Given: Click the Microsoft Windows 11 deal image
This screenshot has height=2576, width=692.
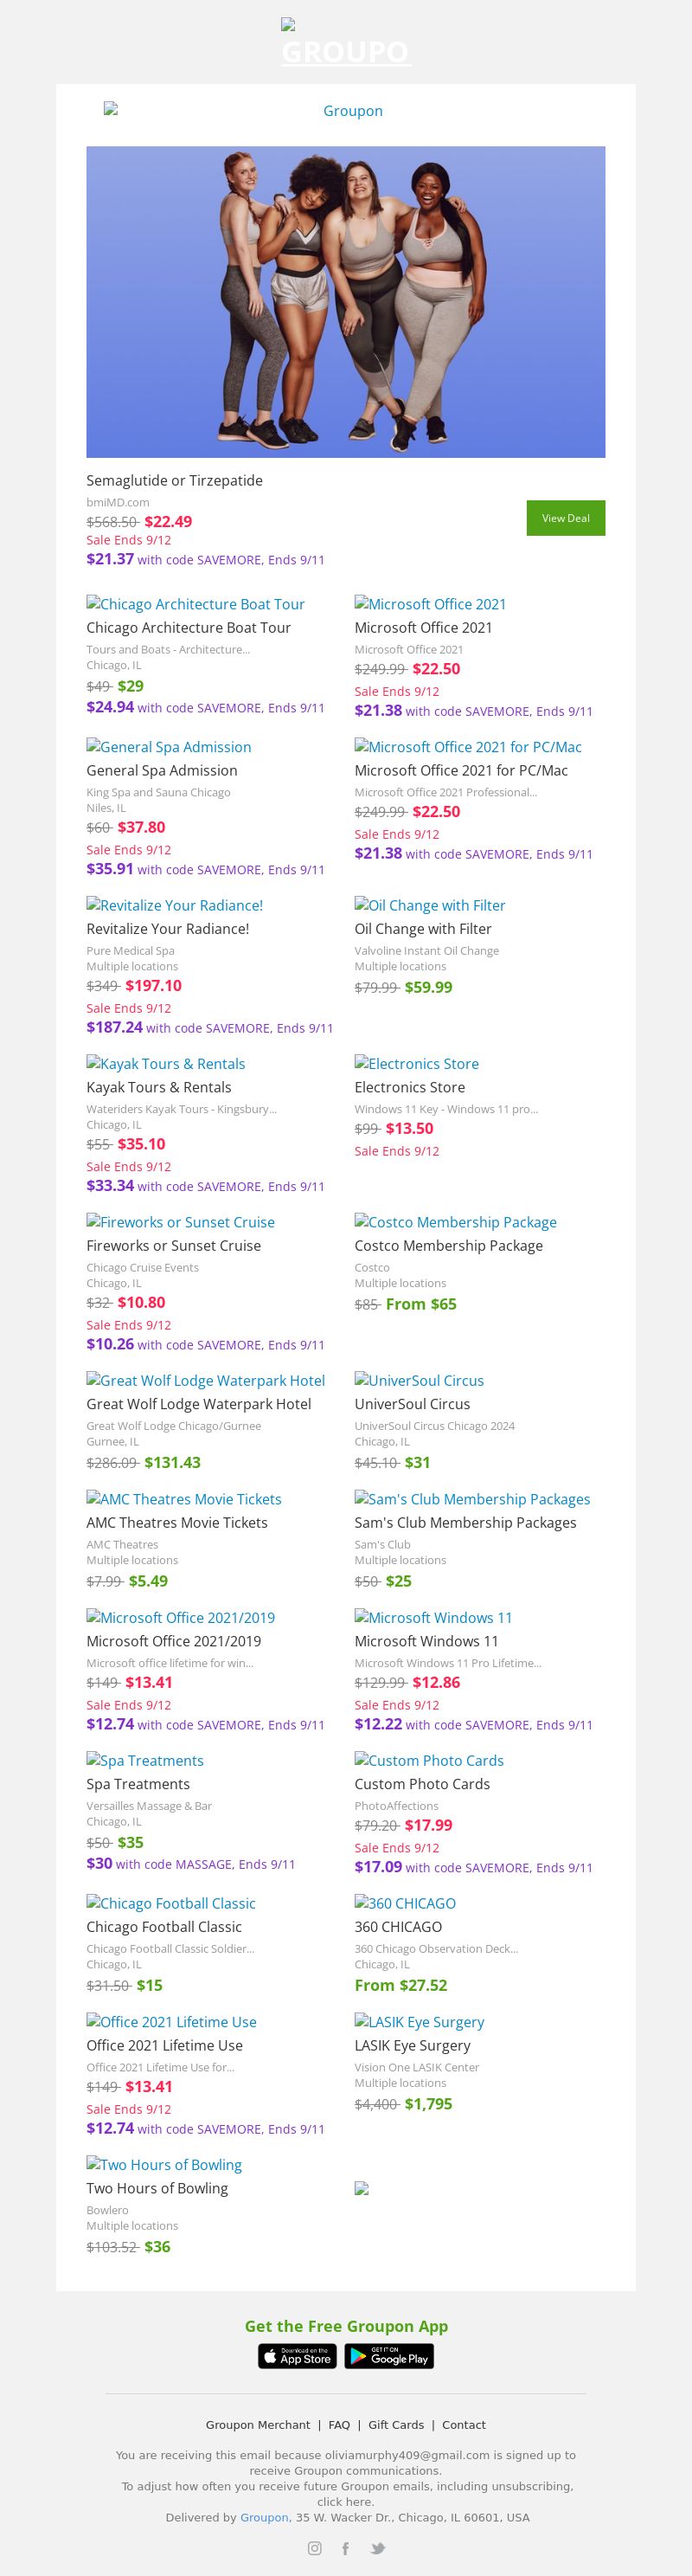Looking at the screenshot, I should 433,1617.
